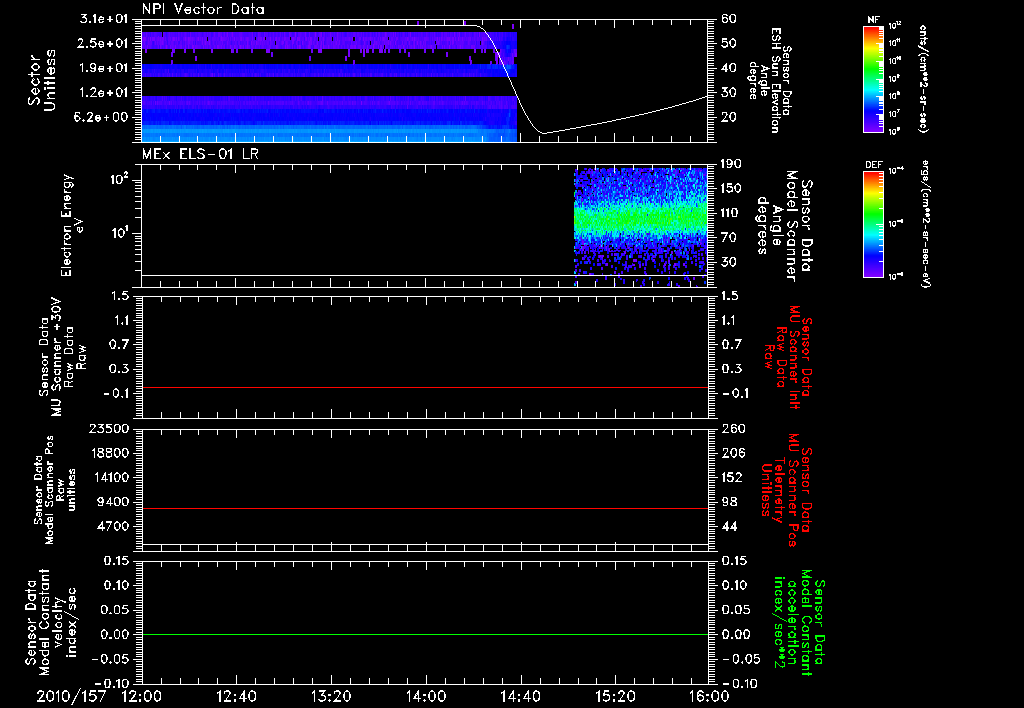Screen dimensions: 1024x708
Task: Click the 18800 scanner position tick label
Action: (108, 453)
